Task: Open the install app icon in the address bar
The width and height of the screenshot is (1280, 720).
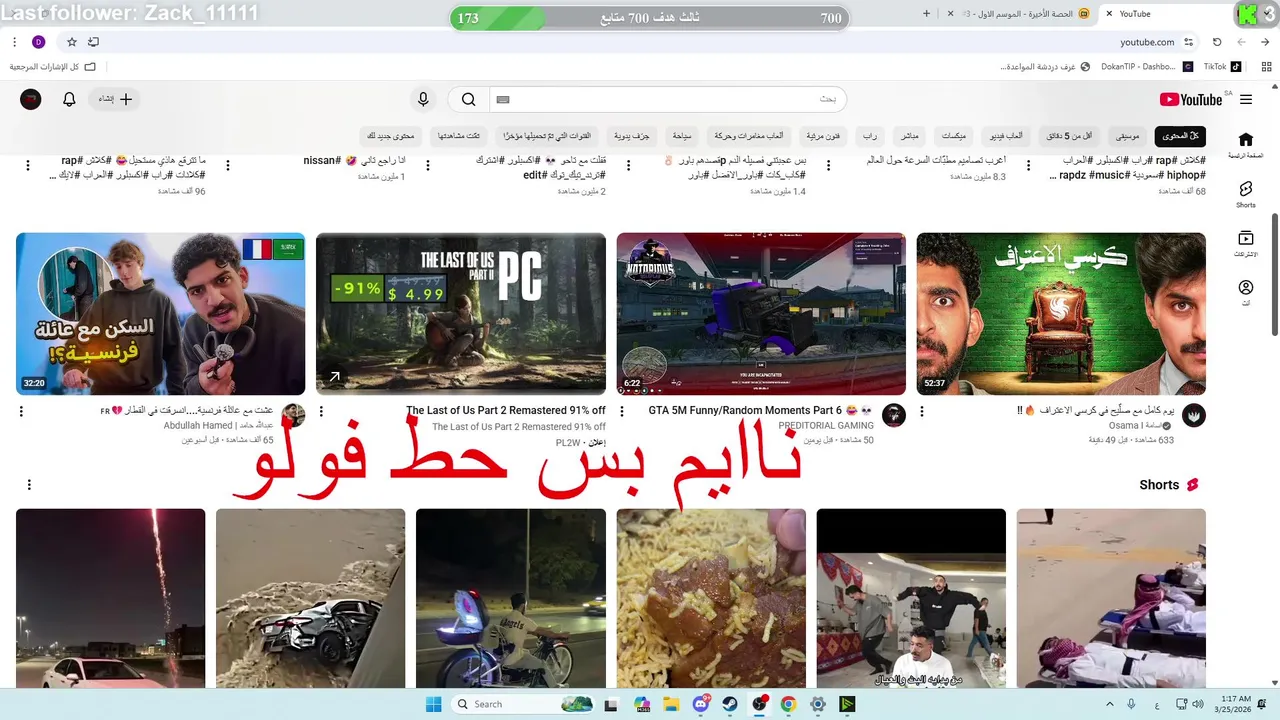Action: click(94, 42)
